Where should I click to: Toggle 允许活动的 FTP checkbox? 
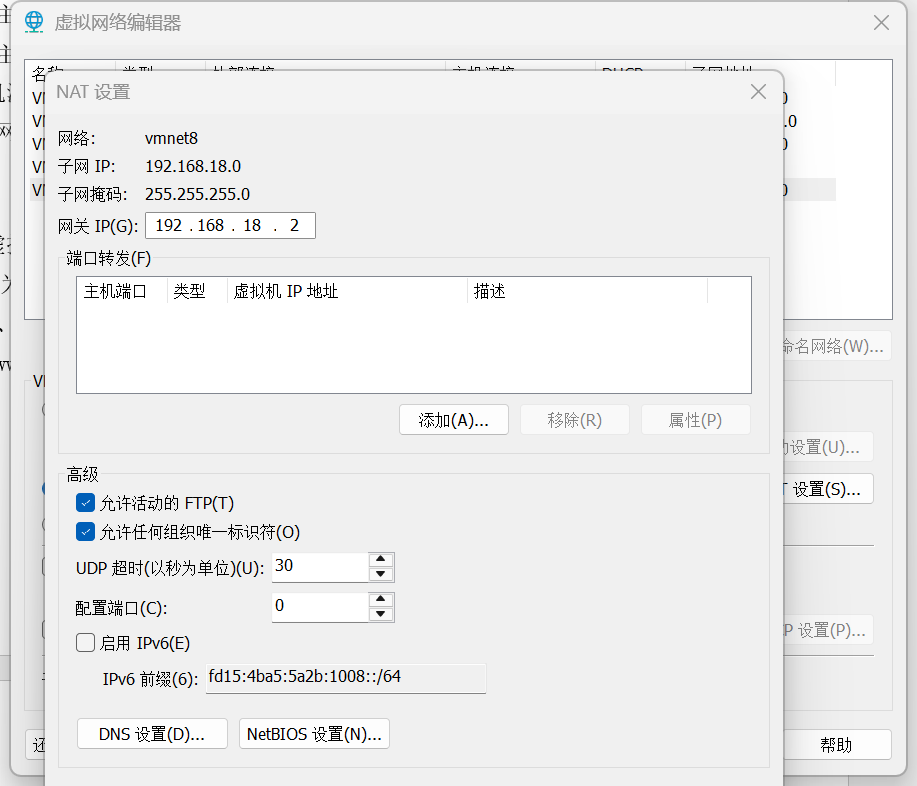tap(86, 503)
